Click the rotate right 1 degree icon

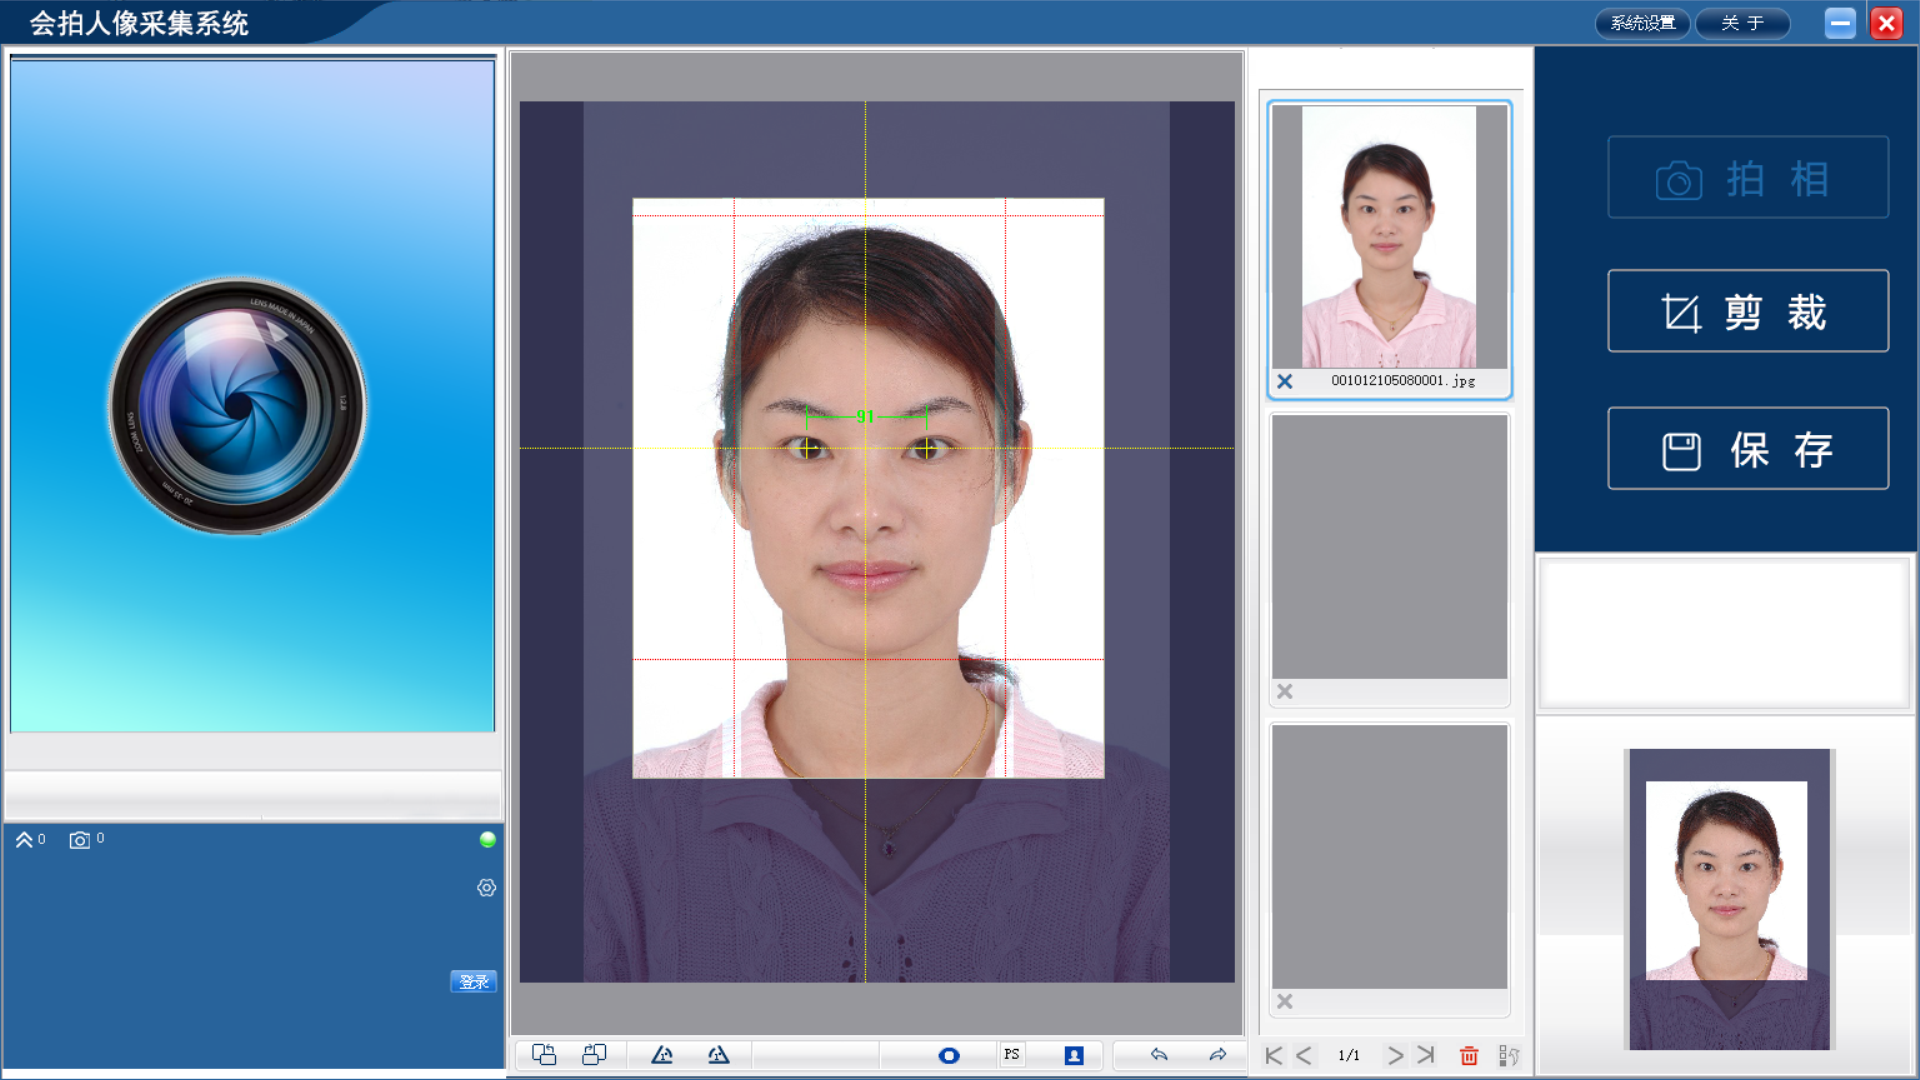pos(718,1055)
